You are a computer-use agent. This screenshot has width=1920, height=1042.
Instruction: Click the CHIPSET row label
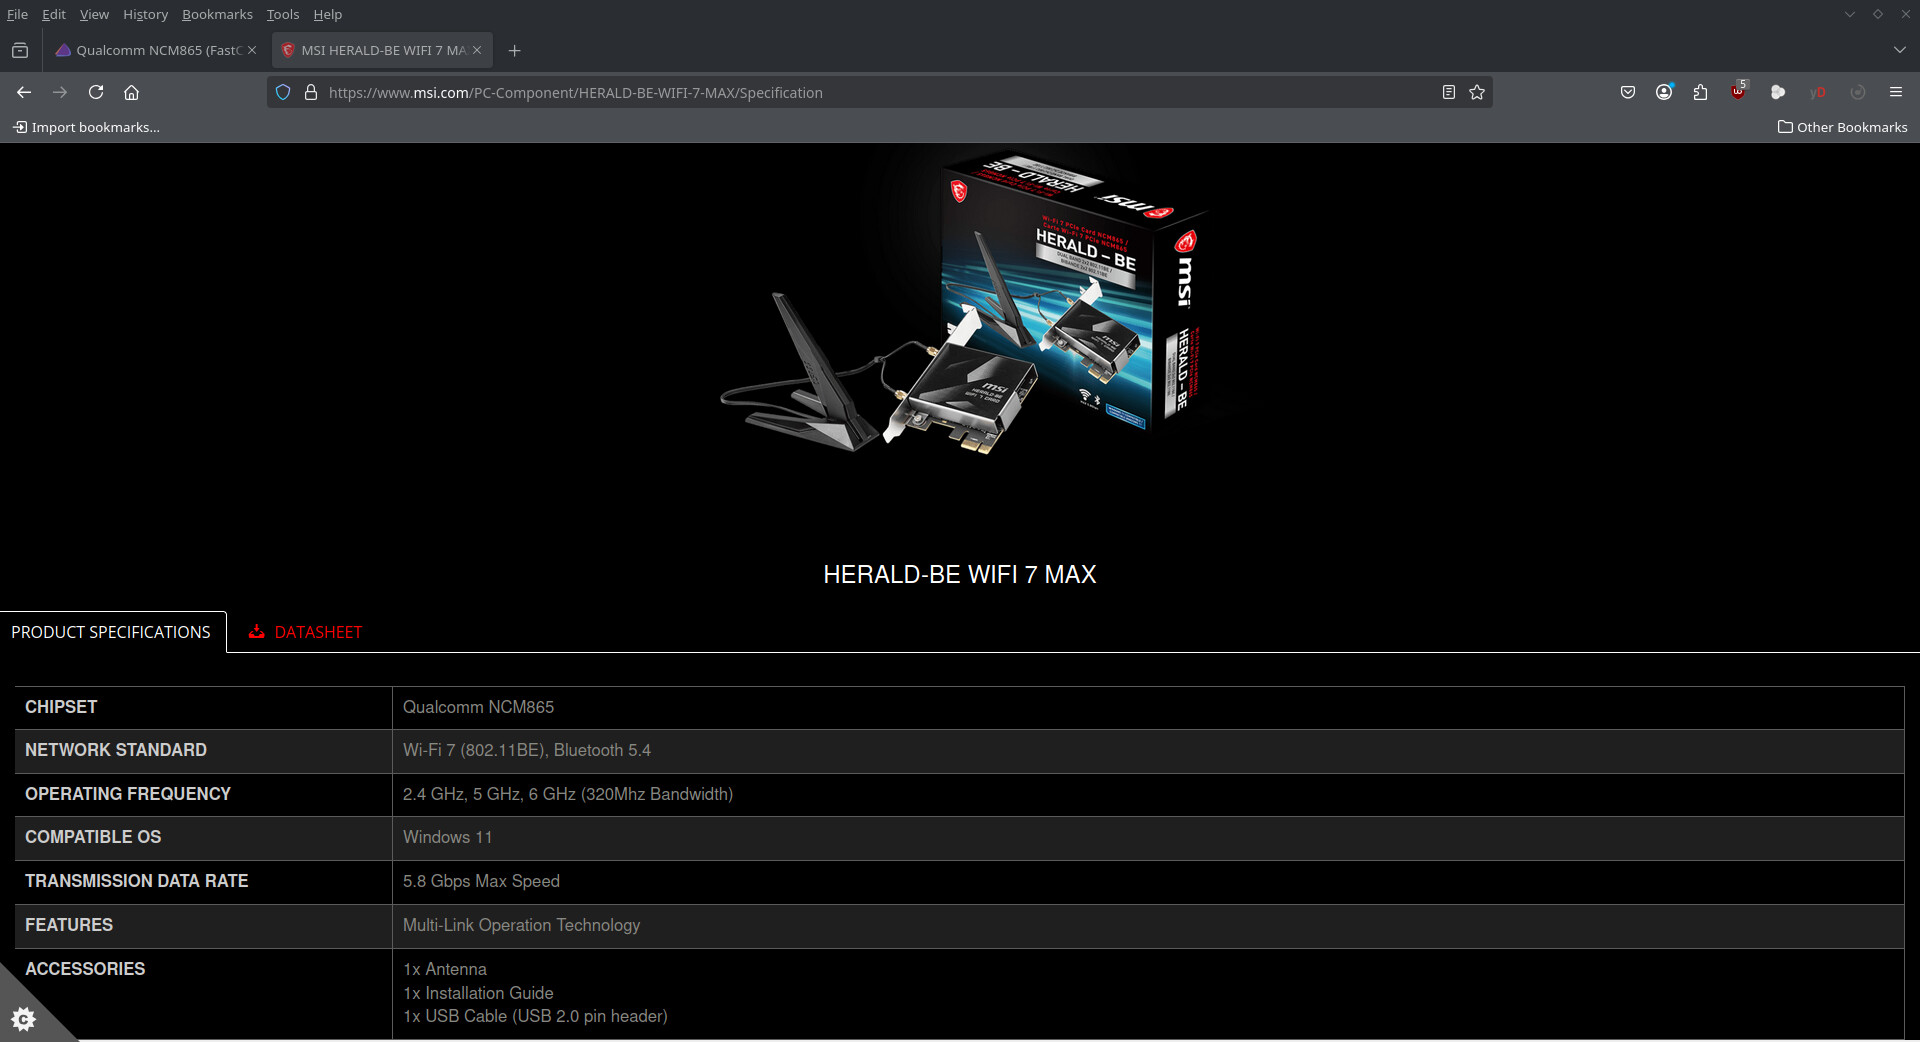pos(61,707)
